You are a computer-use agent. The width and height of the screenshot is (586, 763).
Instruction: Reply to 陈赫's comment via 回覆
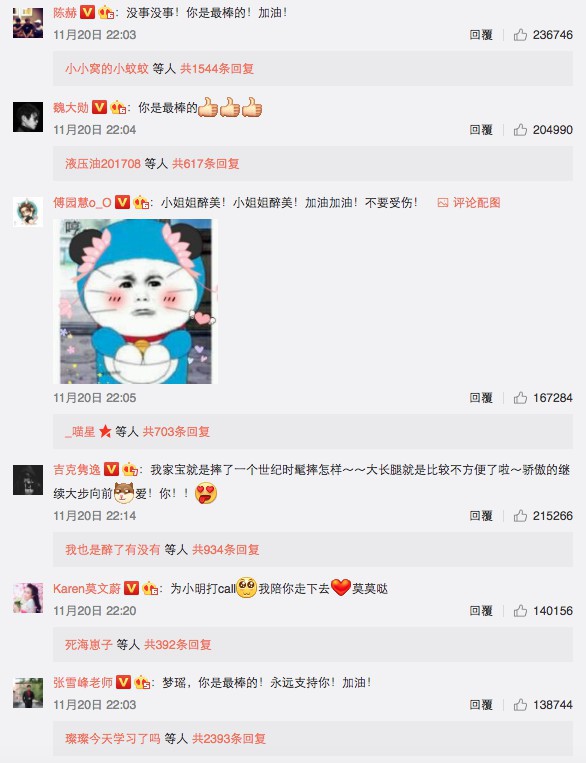(481, 35)
